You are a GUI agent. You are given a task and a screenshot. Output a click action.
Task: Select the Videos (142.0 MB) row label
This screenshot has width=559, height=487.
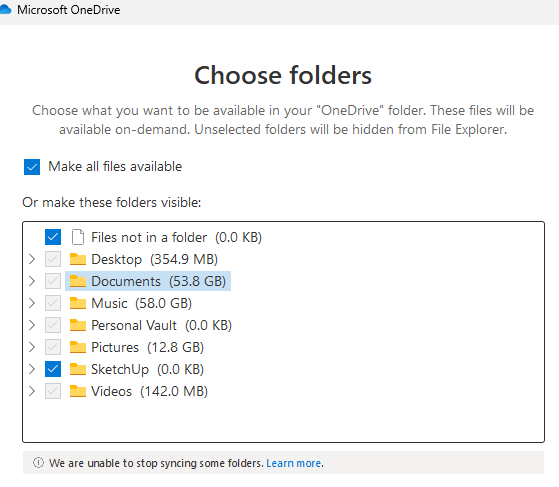150,391
